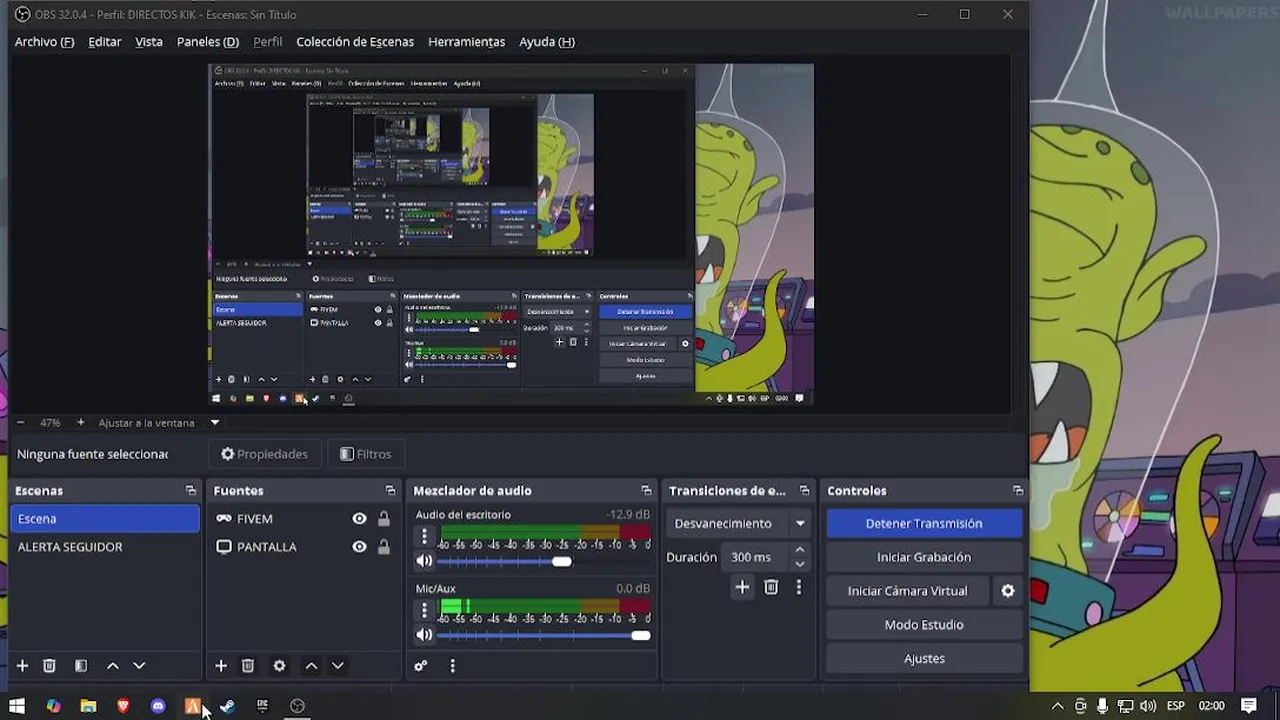Move source up in Fuentes toolbar
The height and width of the screenshot is (720, 1280).
point(311,666)
